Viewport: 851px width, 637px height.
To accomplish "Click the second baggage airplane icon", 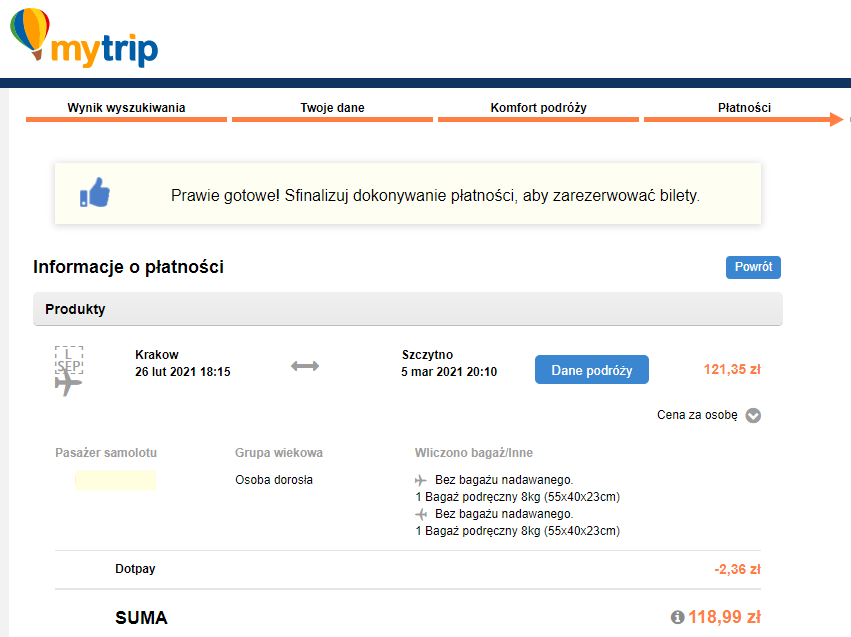I will tap(421, 514).
